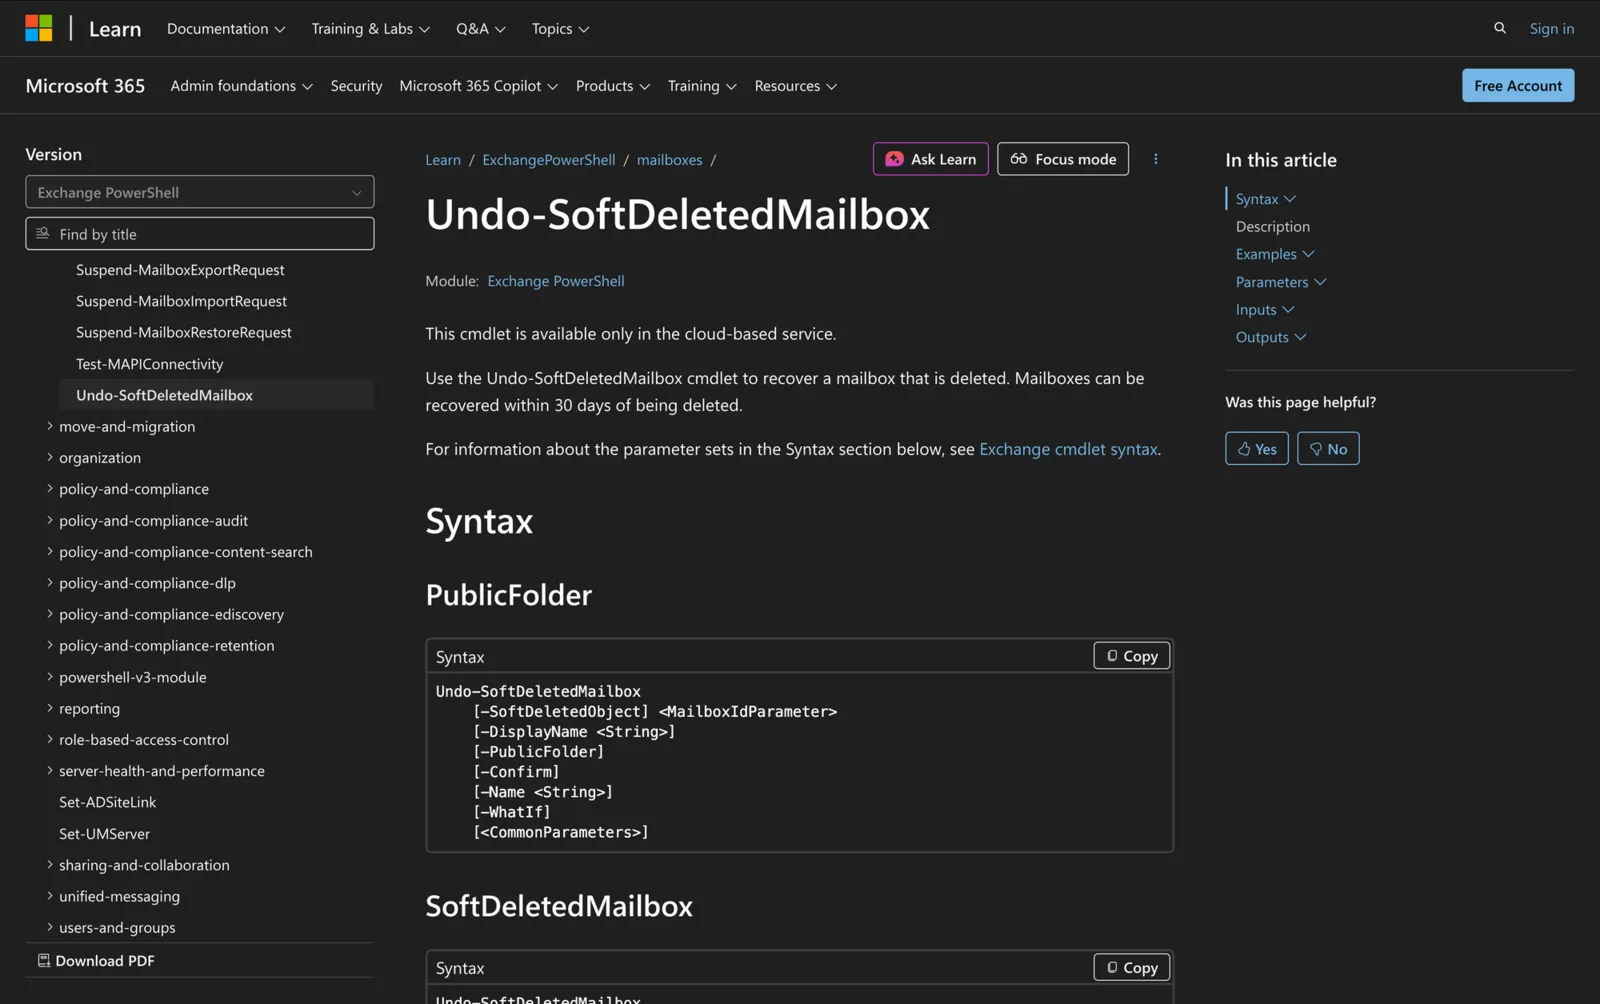Screen dimensions: 1600x1004
Task: Vote No for page helpful
Action: 1328,449
